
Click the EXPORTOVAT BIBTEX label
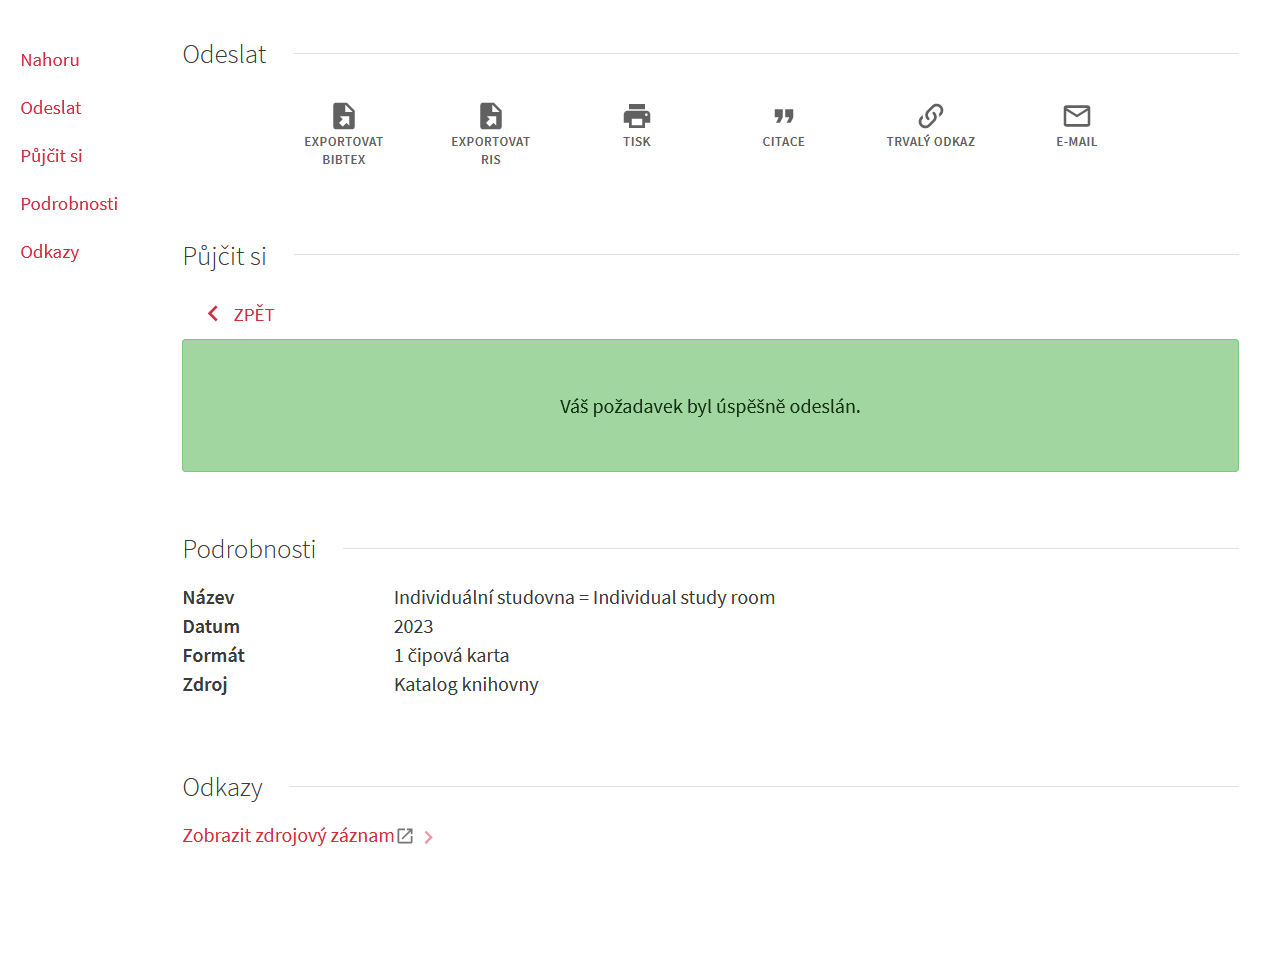[x=344, y=151]
